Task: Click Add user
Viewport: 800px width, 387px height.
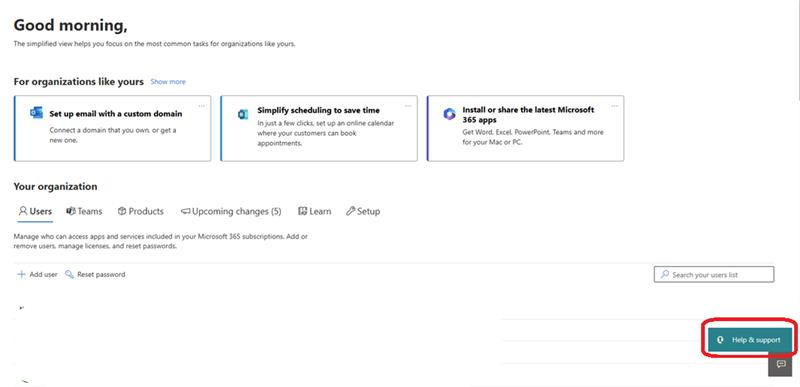Action: pos(37,274)
